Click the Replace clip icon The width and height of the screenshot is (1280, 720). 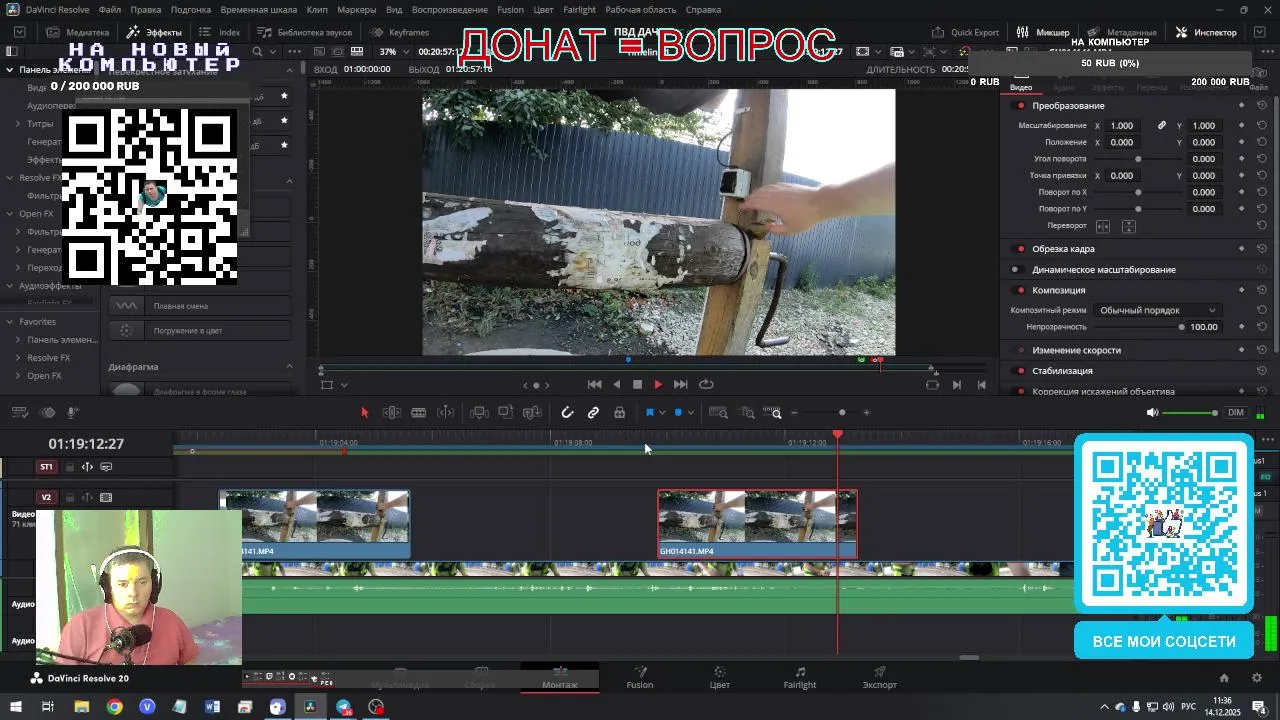pyautogui.click(x=532, y=413)
